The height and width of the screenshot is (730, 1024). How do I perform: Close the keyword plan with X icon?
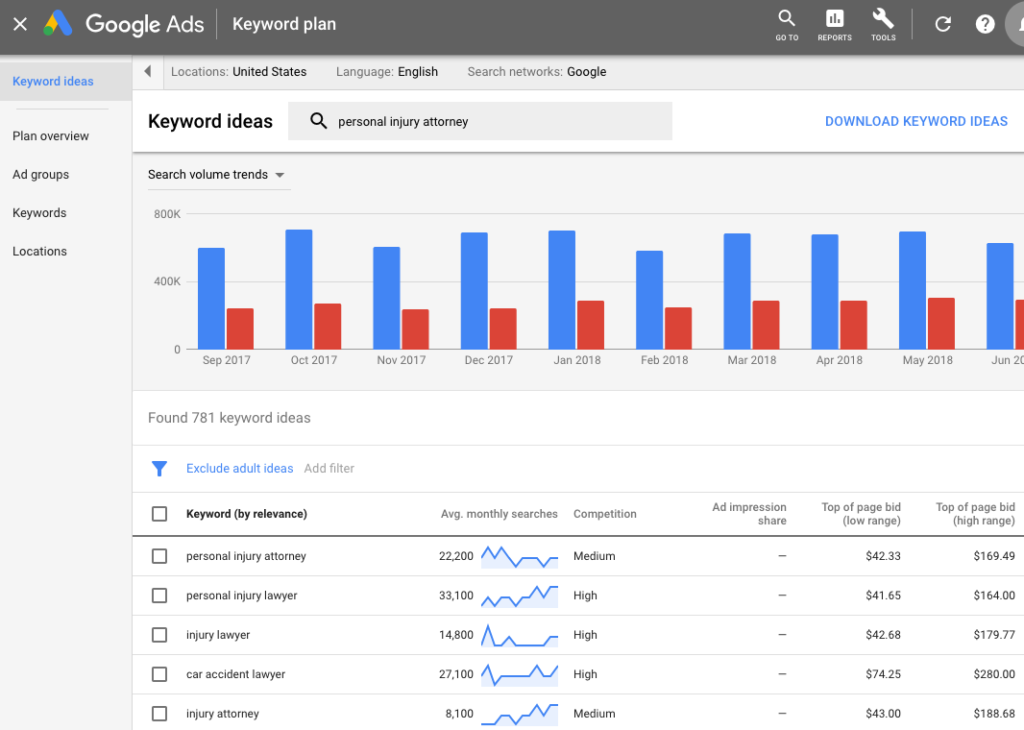[x=20, y=24]
